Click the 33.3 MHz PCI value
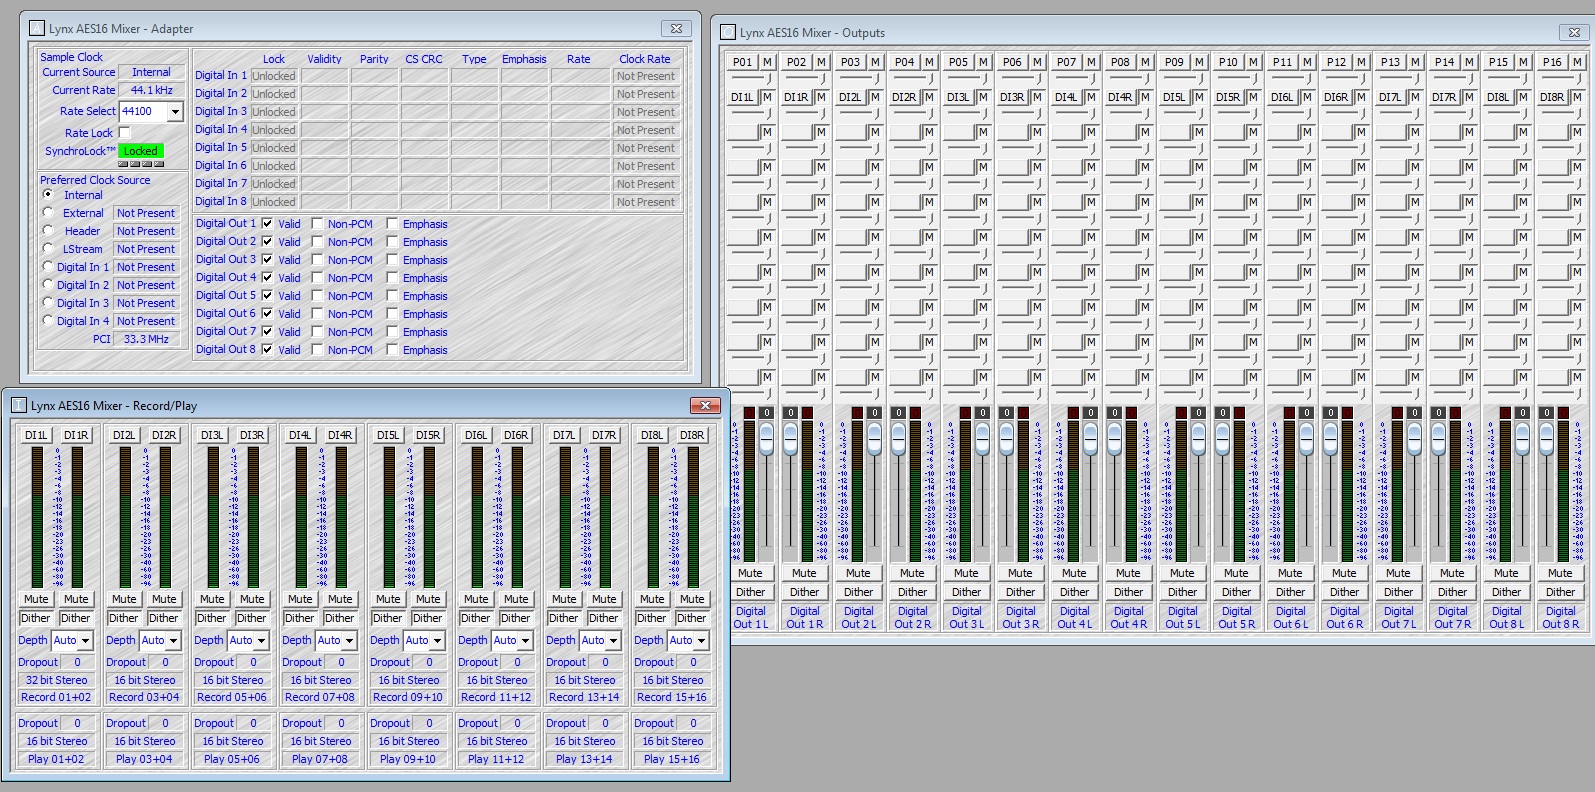 (146, 339)
